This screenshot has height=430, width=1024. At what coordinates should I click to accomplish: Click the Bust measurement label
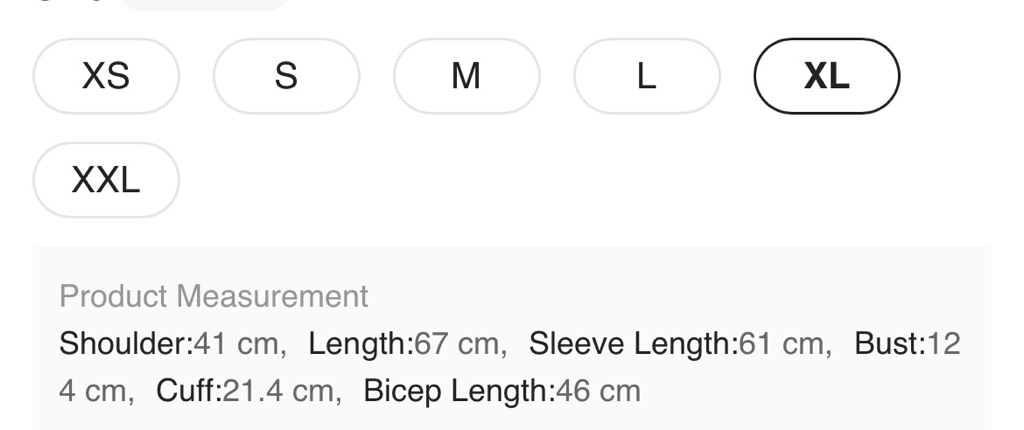coord(884,344)
